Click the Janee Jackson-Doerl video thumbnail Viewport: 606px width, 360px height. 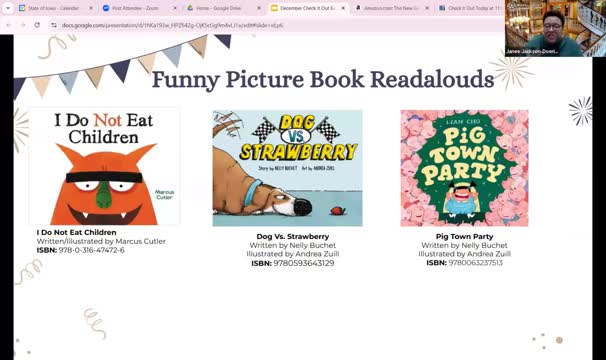(x=555, y=29)
